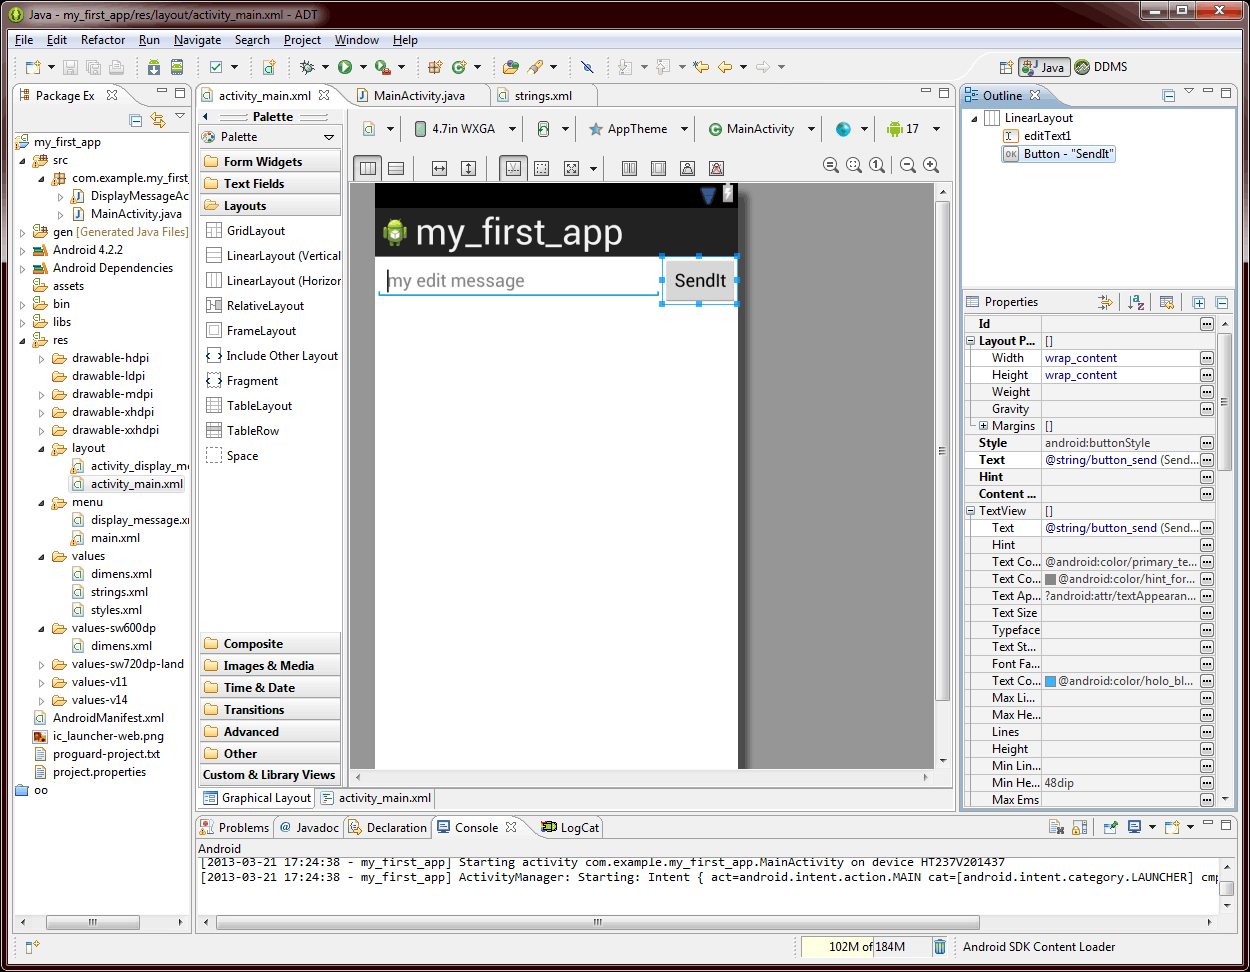The image size is (1250, 972).
Task: Click the Open Perspective icon
Action: (1006, 67)
